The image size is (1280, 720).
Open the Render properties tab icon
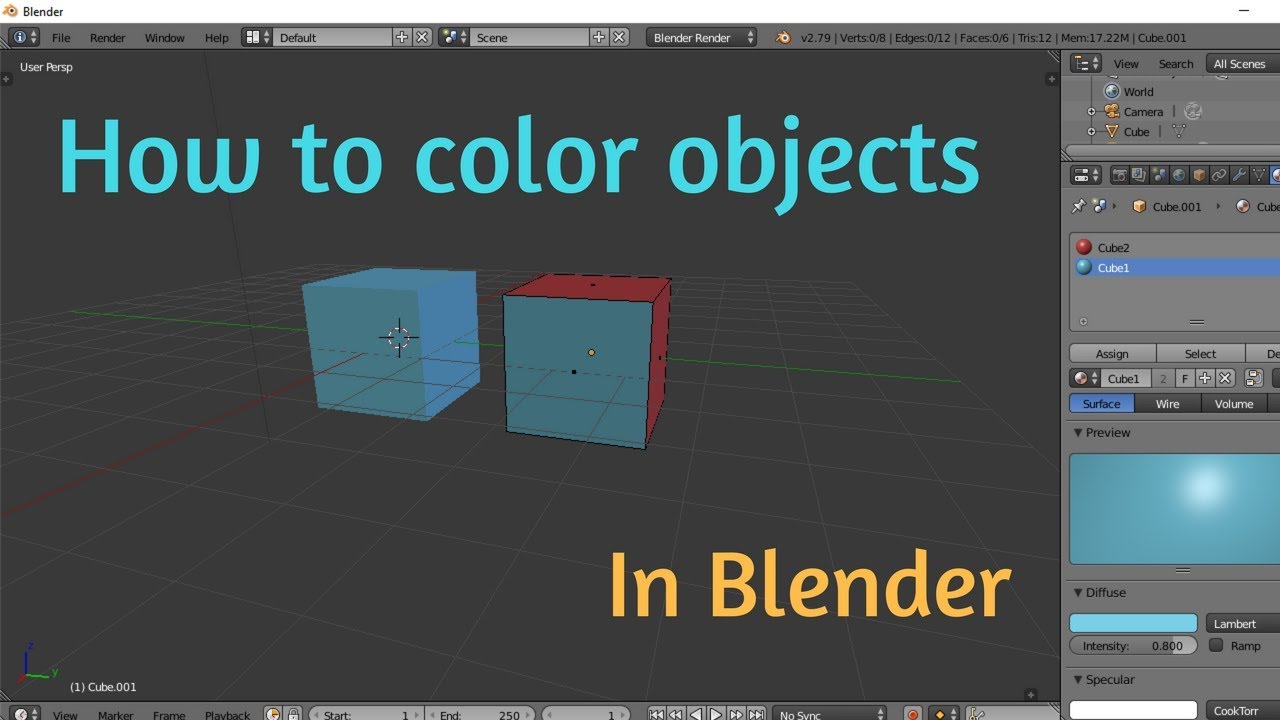tap(1120, 175)
